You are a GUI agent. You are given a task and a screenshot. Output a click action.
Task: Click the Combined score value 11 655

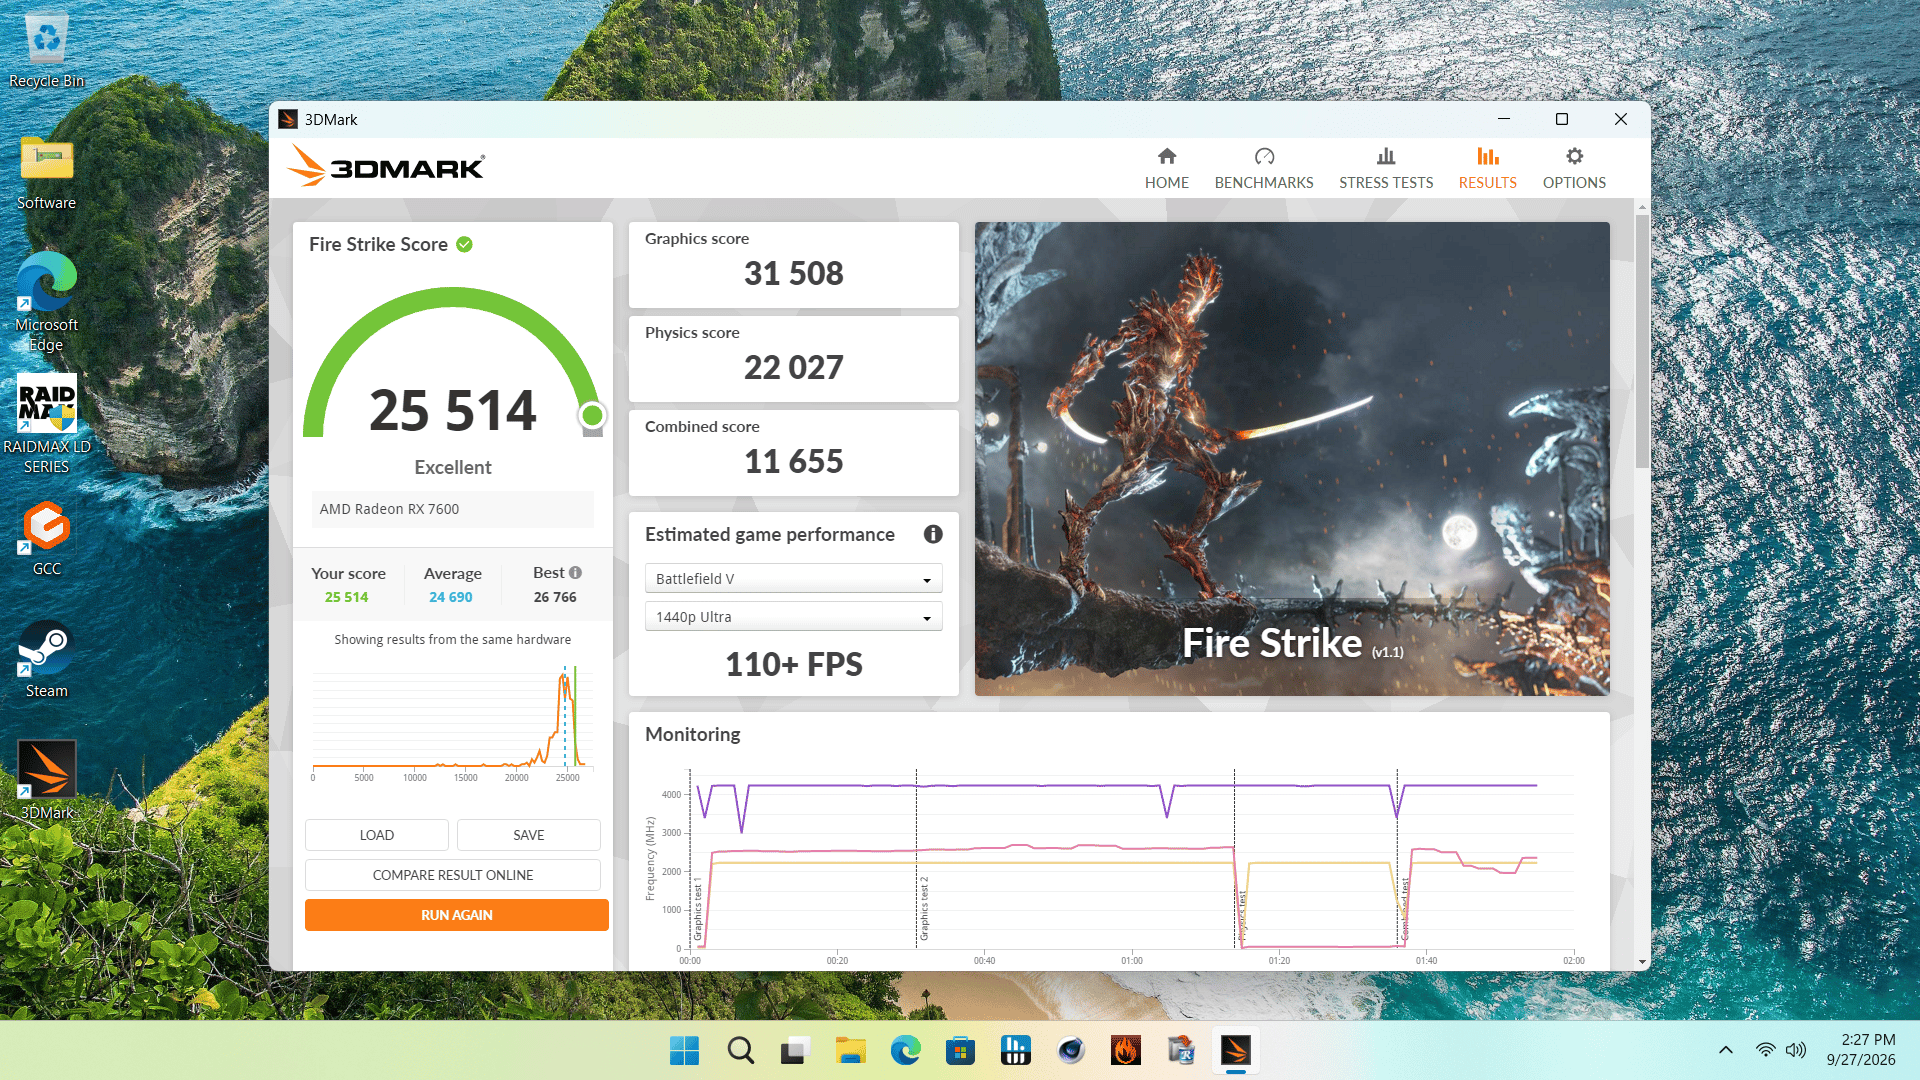click(x=793, y=461)
